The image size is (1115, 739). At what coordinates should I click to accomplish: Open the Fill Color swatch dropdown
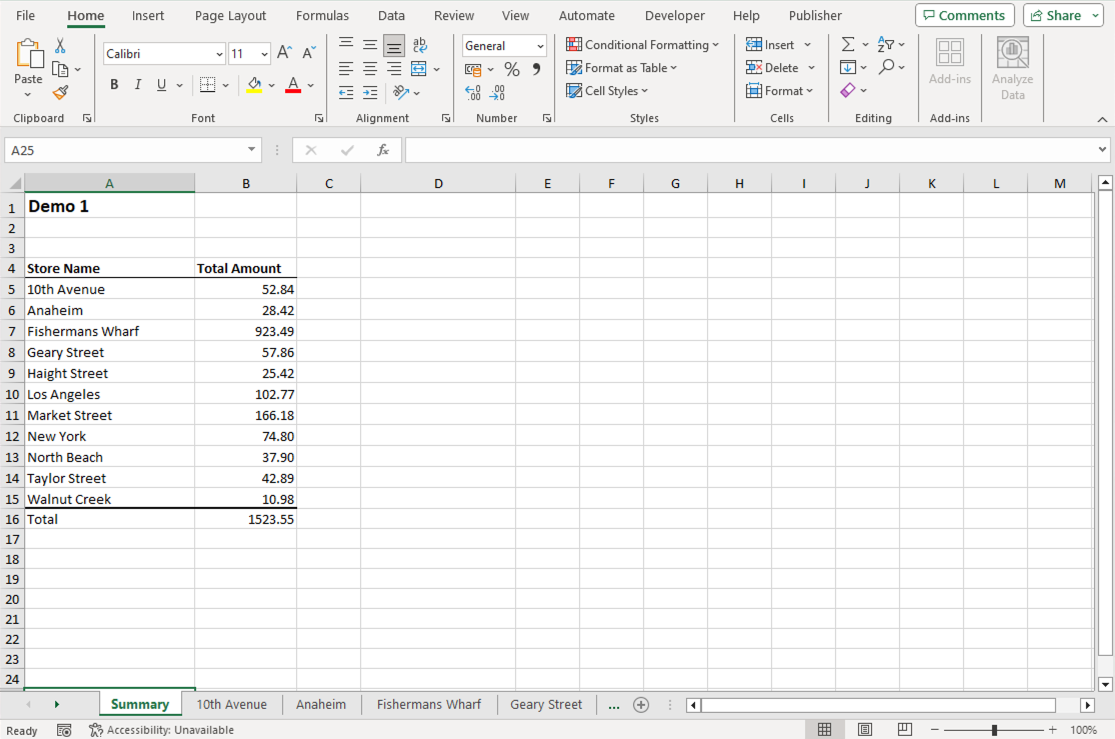270,84
